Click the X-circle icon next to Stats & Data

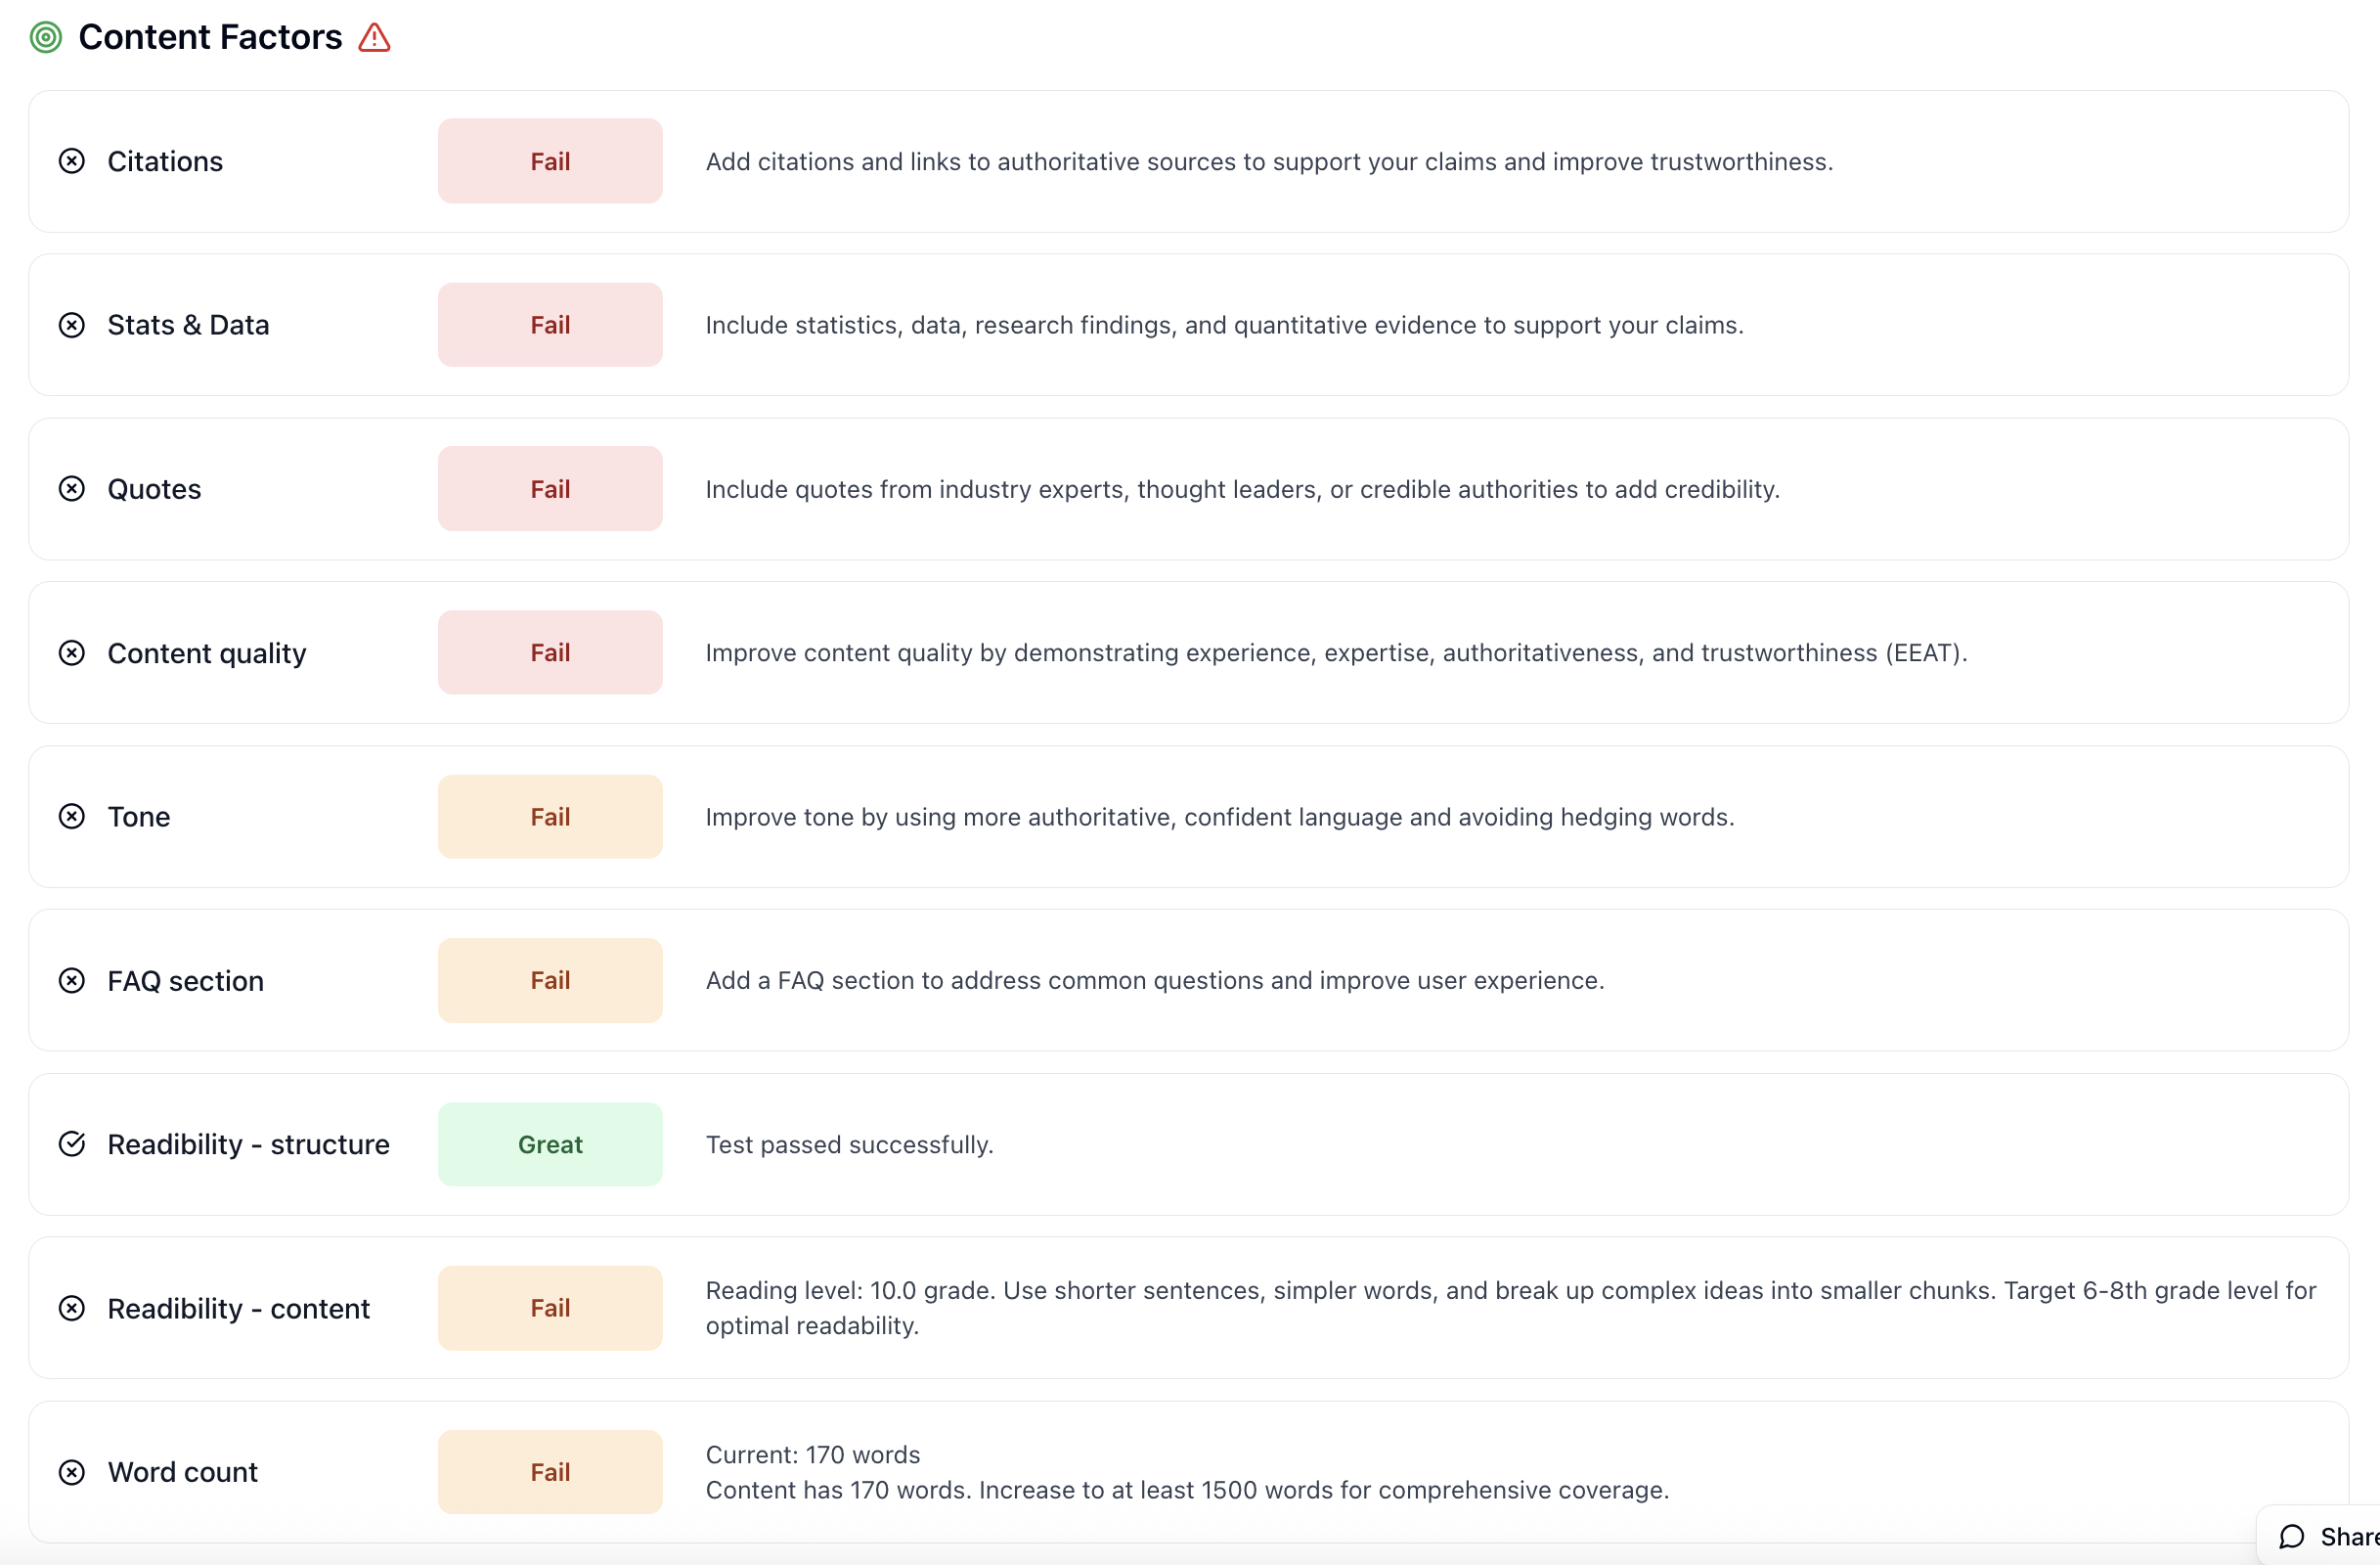[x=72, y=325]
